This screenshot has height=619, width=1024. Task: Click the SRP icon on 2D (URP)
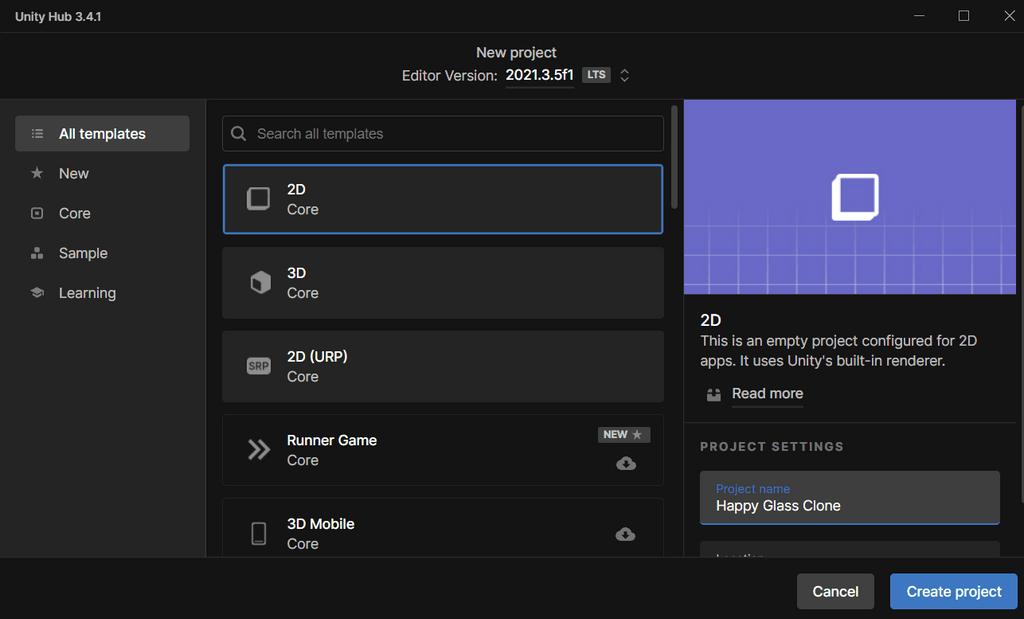pos(259,366)
